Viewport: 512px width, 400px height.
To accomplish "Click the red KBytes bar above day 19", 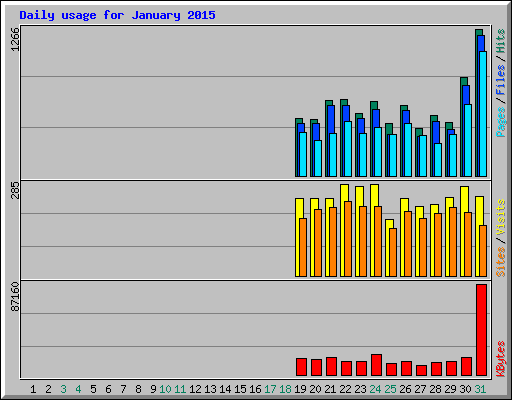I will point(301,367).
